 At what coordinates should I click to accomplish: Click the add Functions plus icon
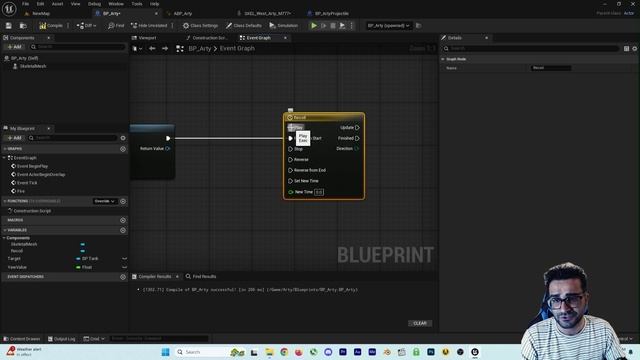tap(123, 201)
